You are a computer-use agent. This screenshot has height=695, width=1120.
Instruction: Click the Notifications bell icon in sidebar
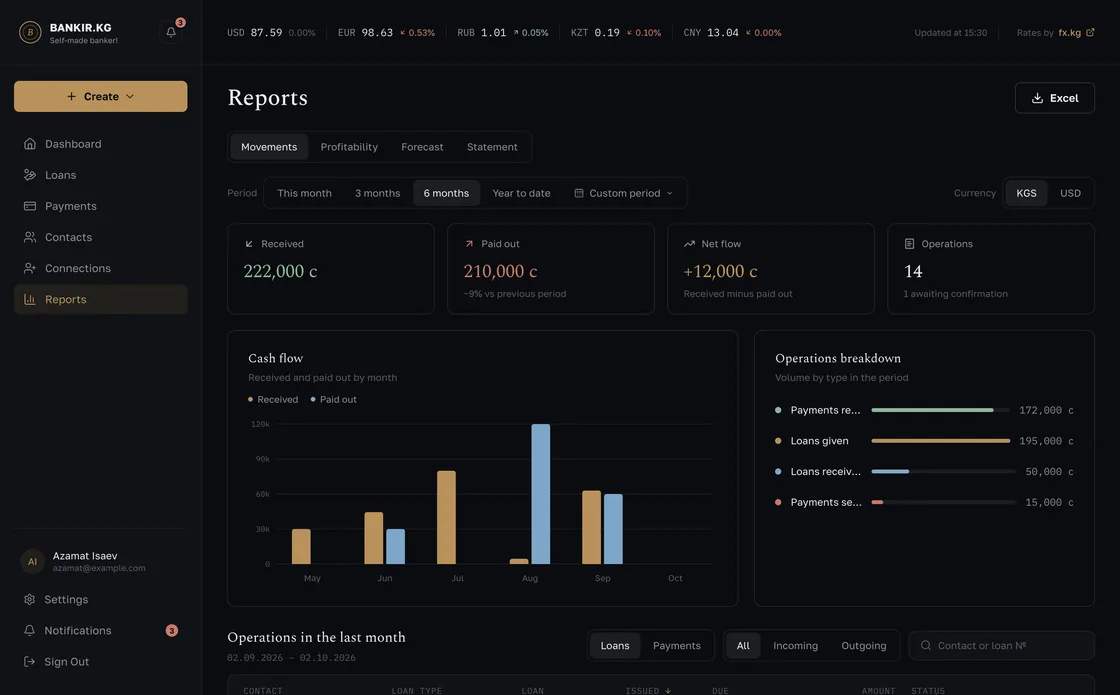(29, 630)
